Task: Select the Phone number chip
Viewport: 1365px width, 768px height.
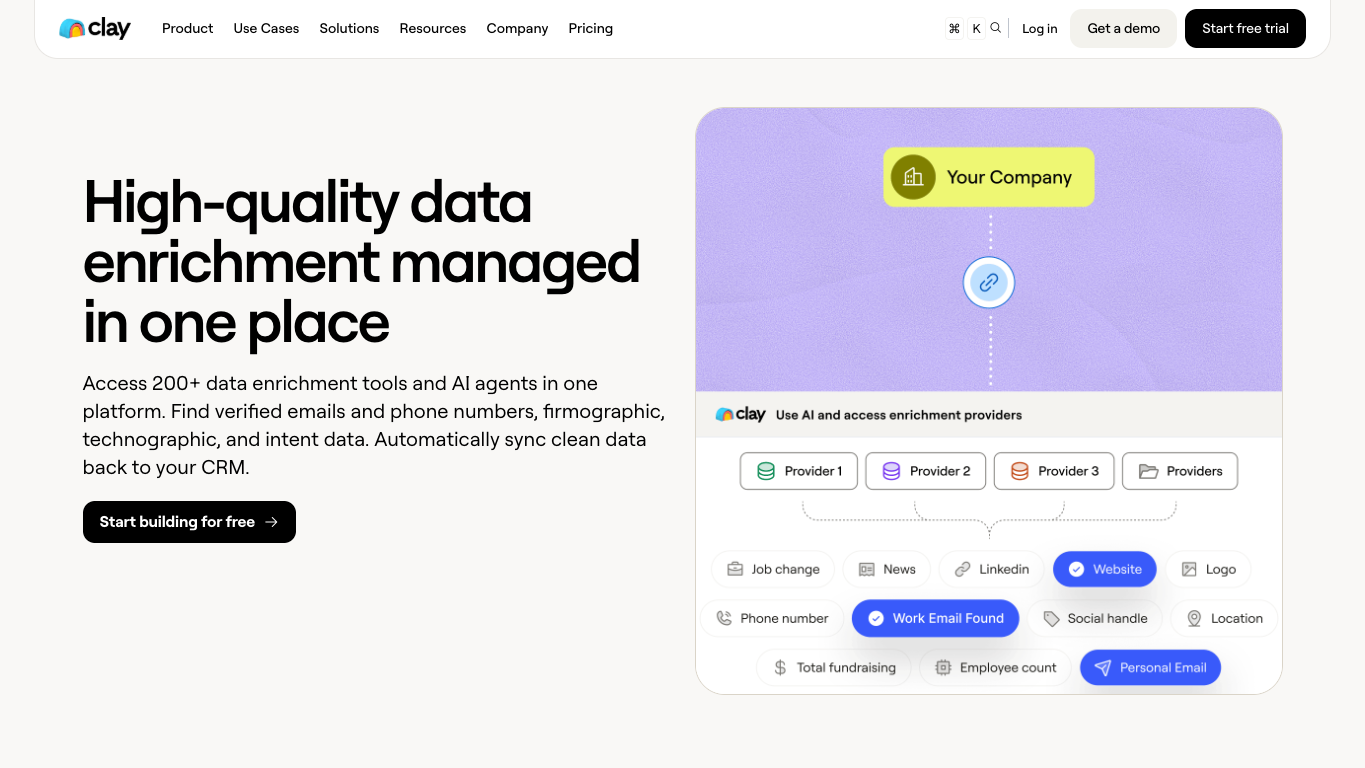Action: click(772, 618)
